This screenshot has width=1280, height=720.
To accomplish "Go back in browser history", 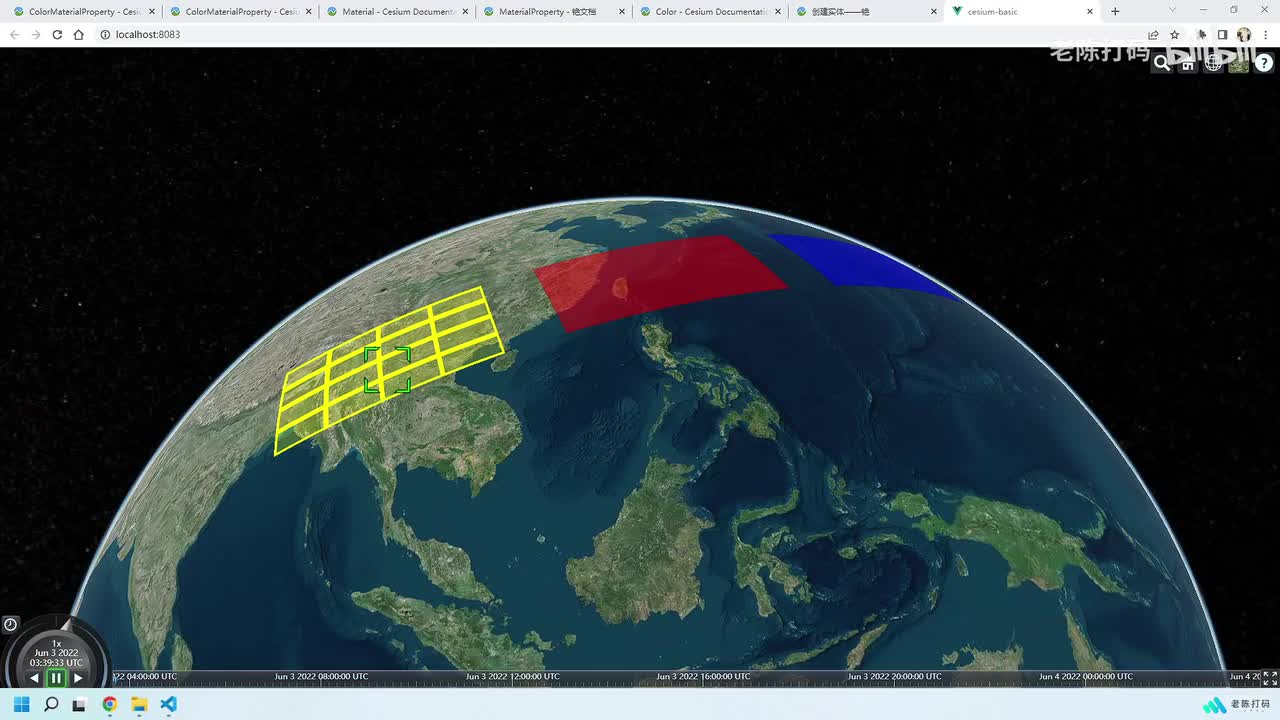I will click(x=14, y=35).
